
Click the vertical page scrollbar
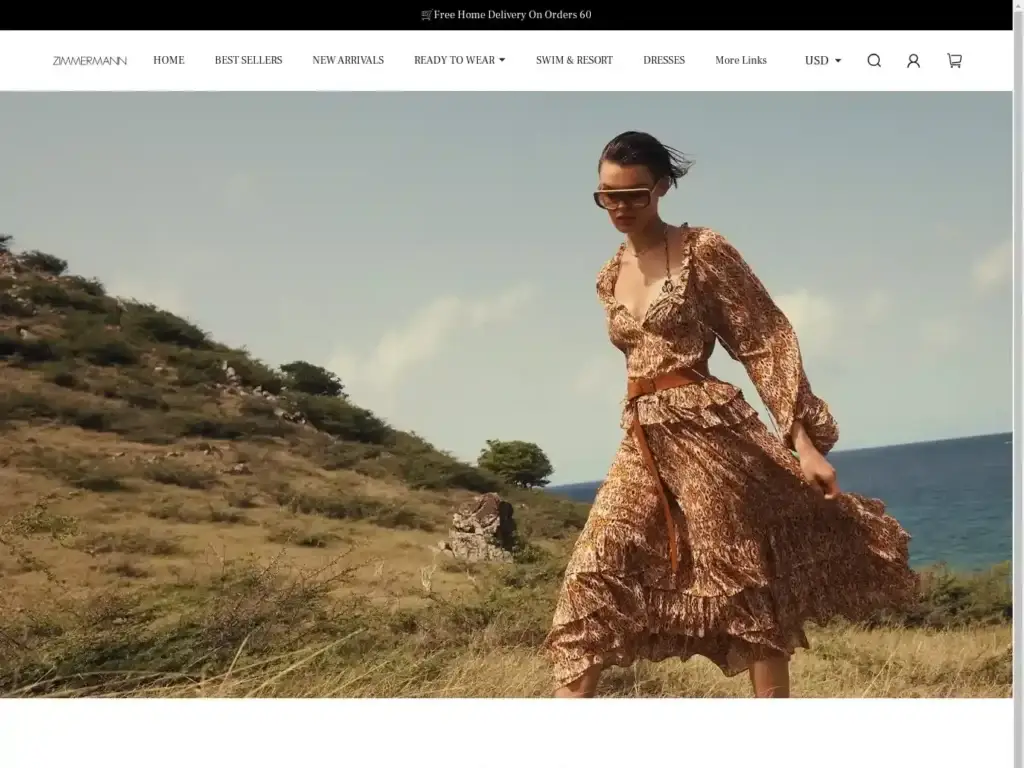click(1018, 400)
